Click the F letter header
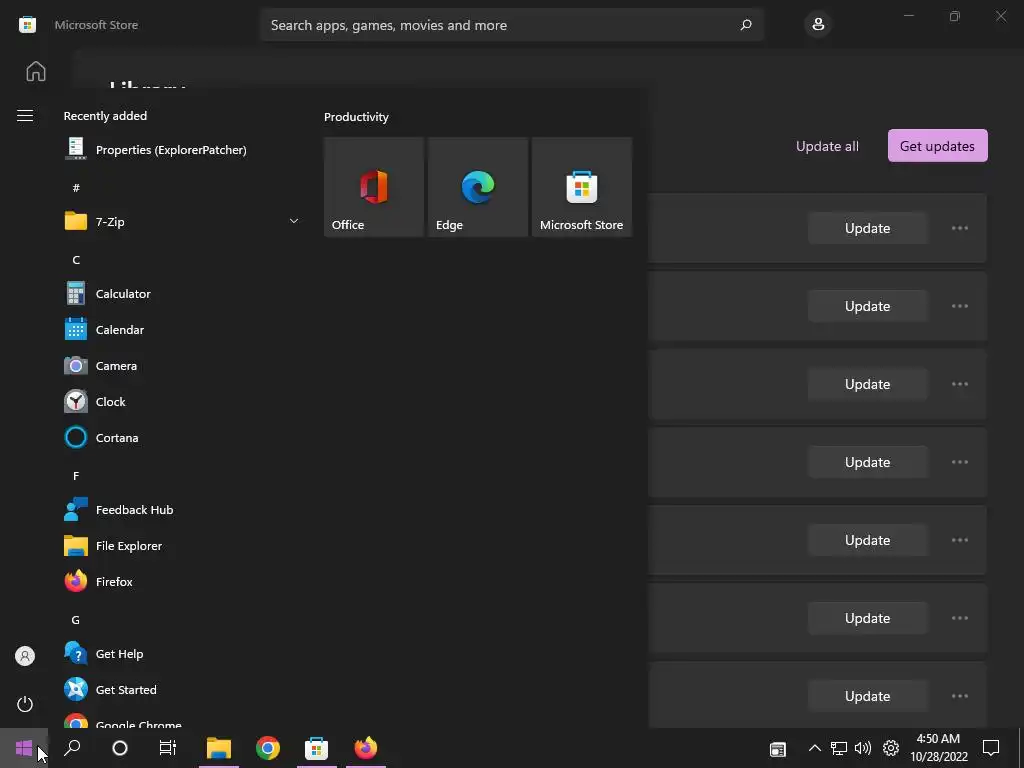 (x=76, y=476)
